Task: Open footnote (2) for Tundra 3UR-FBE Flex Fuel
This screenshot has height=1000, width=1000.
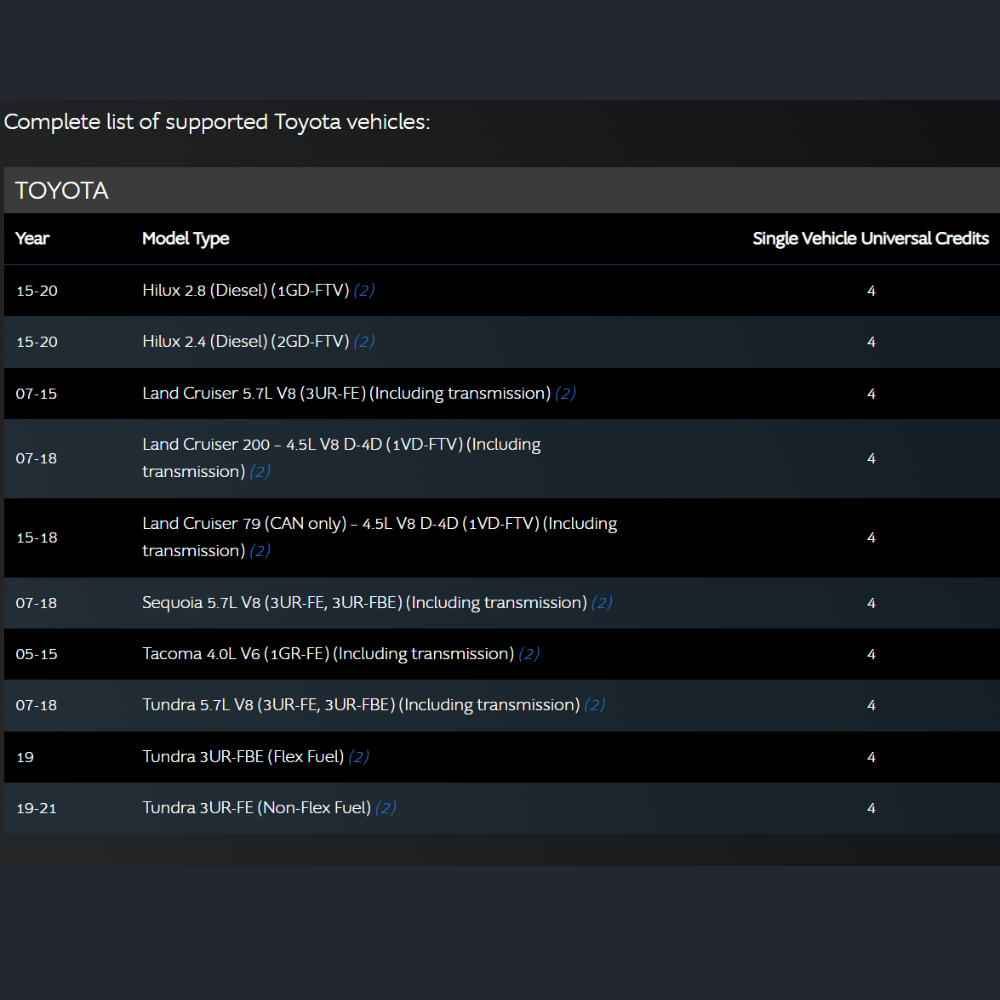Action: click(358, 756)
